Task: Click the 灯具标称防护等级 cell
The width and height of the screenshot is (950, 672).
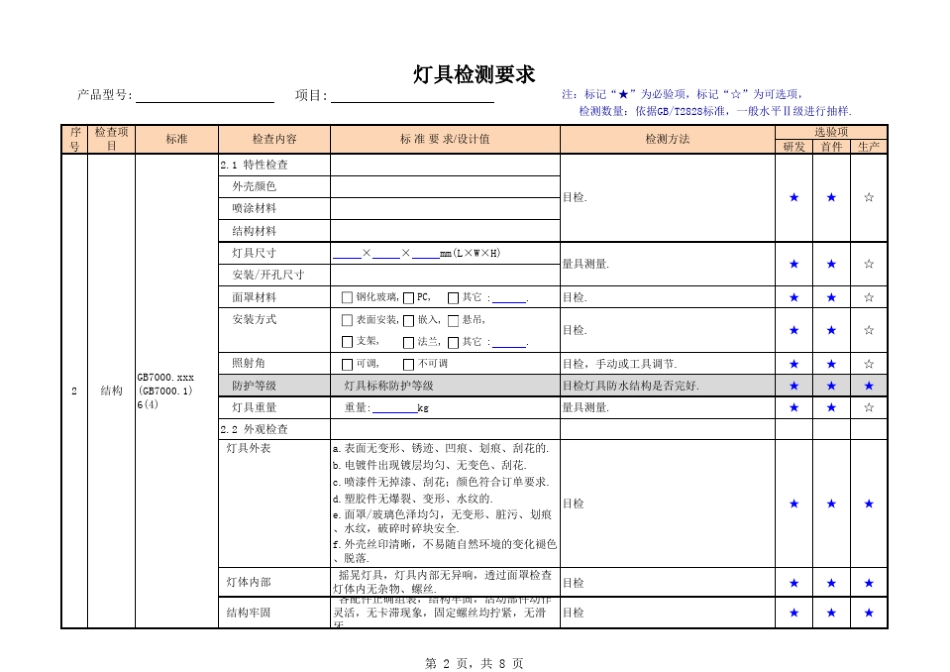Action: 445,386
